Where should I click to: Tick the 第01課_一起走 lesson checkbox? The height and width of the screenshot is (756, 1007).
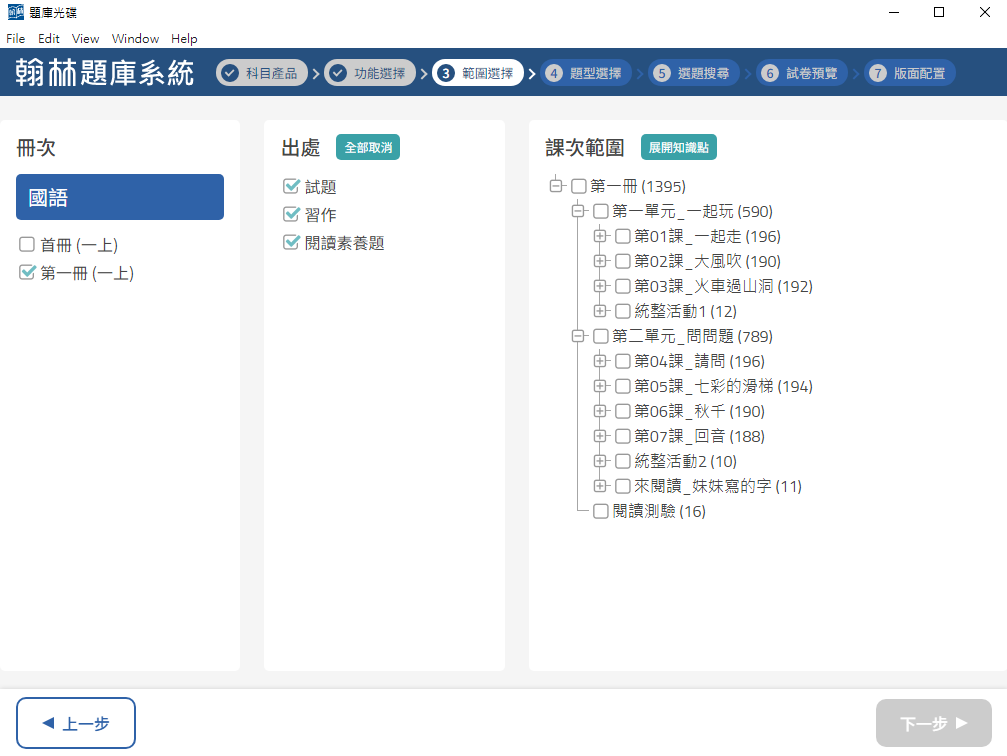pyautogui.click(x=623, y=237)
